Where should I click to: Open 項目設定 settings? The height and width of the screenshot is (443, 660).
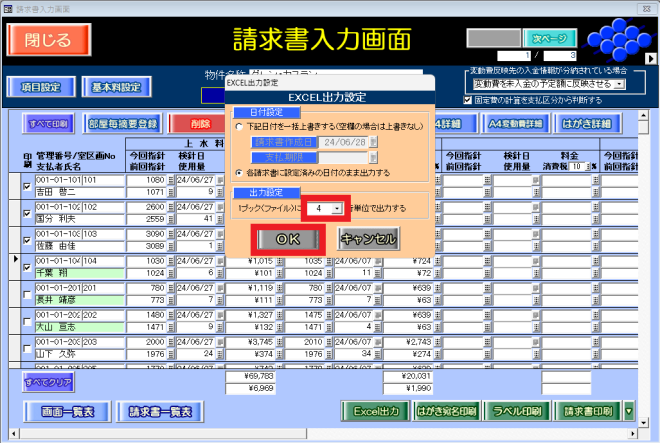[x=40, y=87]
